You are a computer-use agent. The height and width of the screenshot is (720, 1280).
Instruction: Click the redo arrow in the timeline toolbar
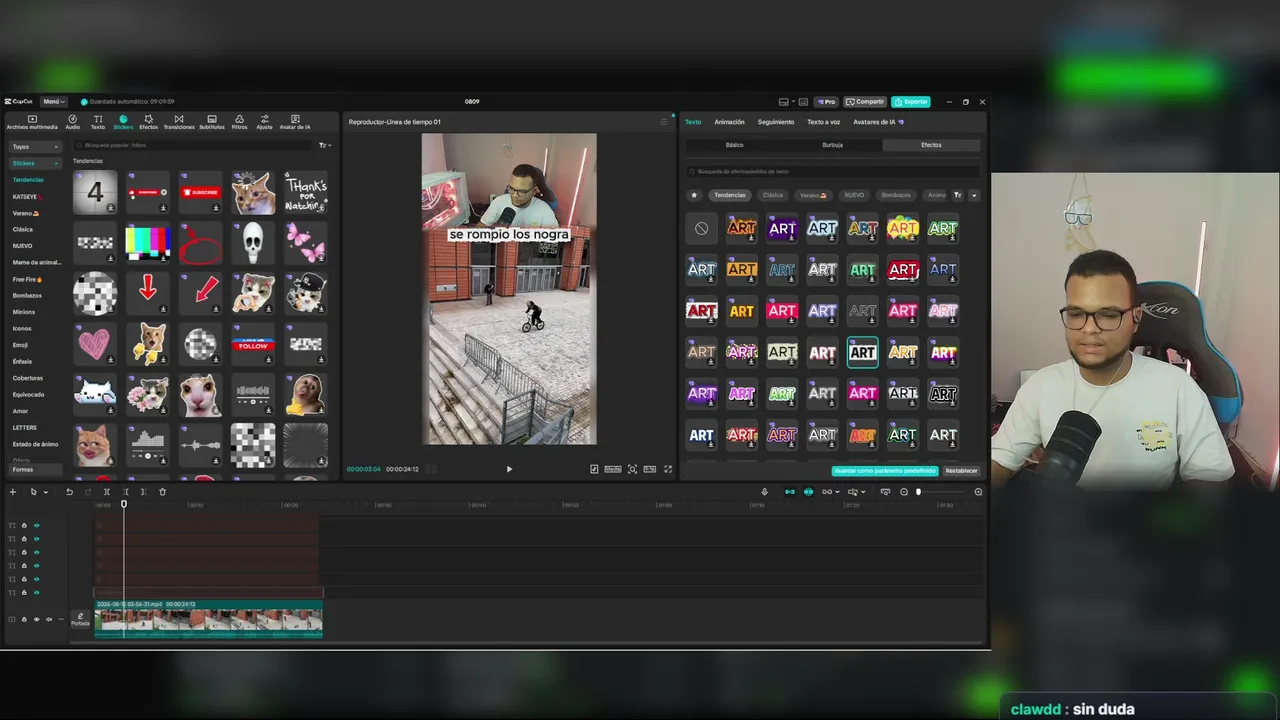(88, 492)
